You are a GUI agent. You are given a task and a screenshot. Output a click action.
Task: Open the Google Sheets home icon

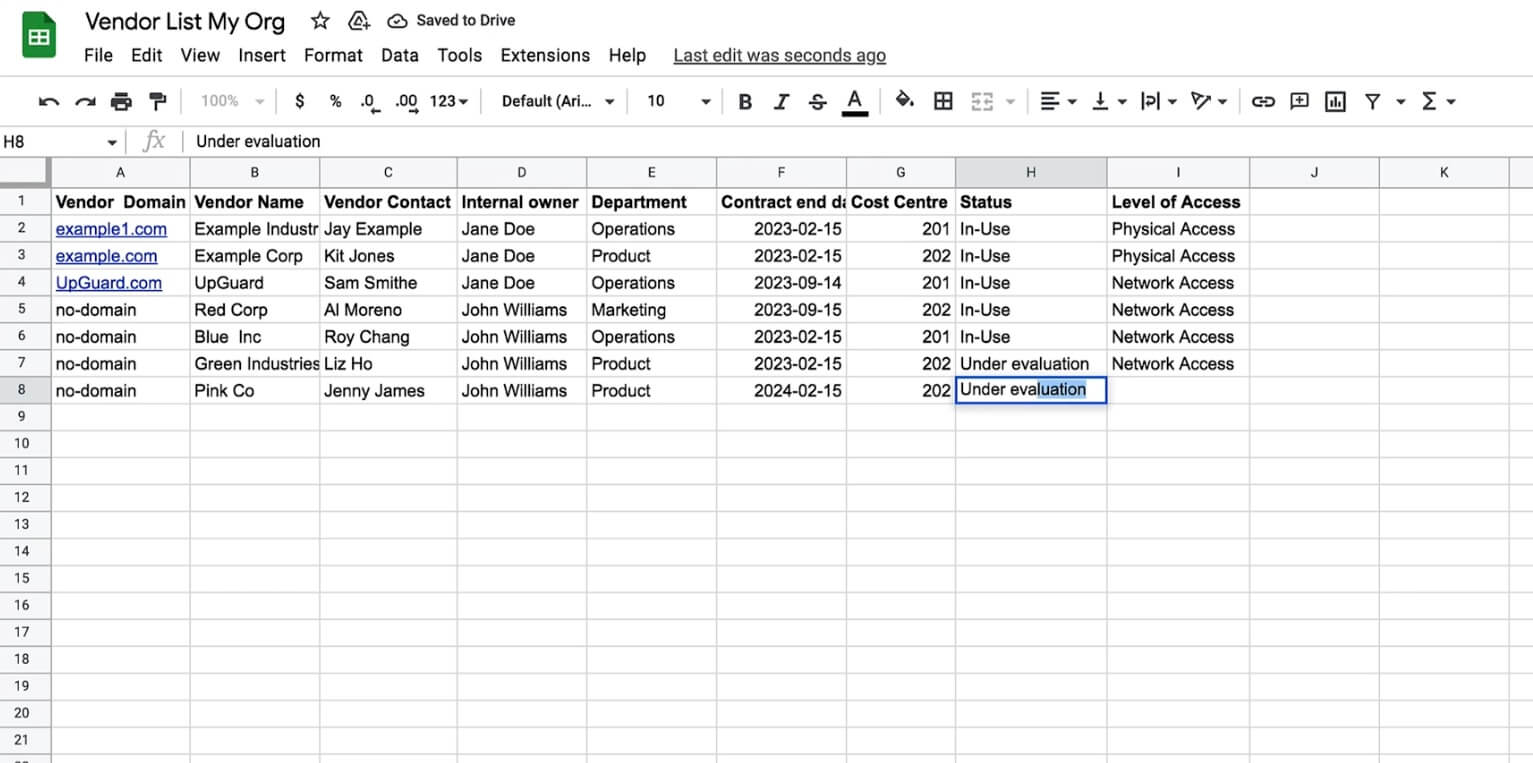coord(39,37)
